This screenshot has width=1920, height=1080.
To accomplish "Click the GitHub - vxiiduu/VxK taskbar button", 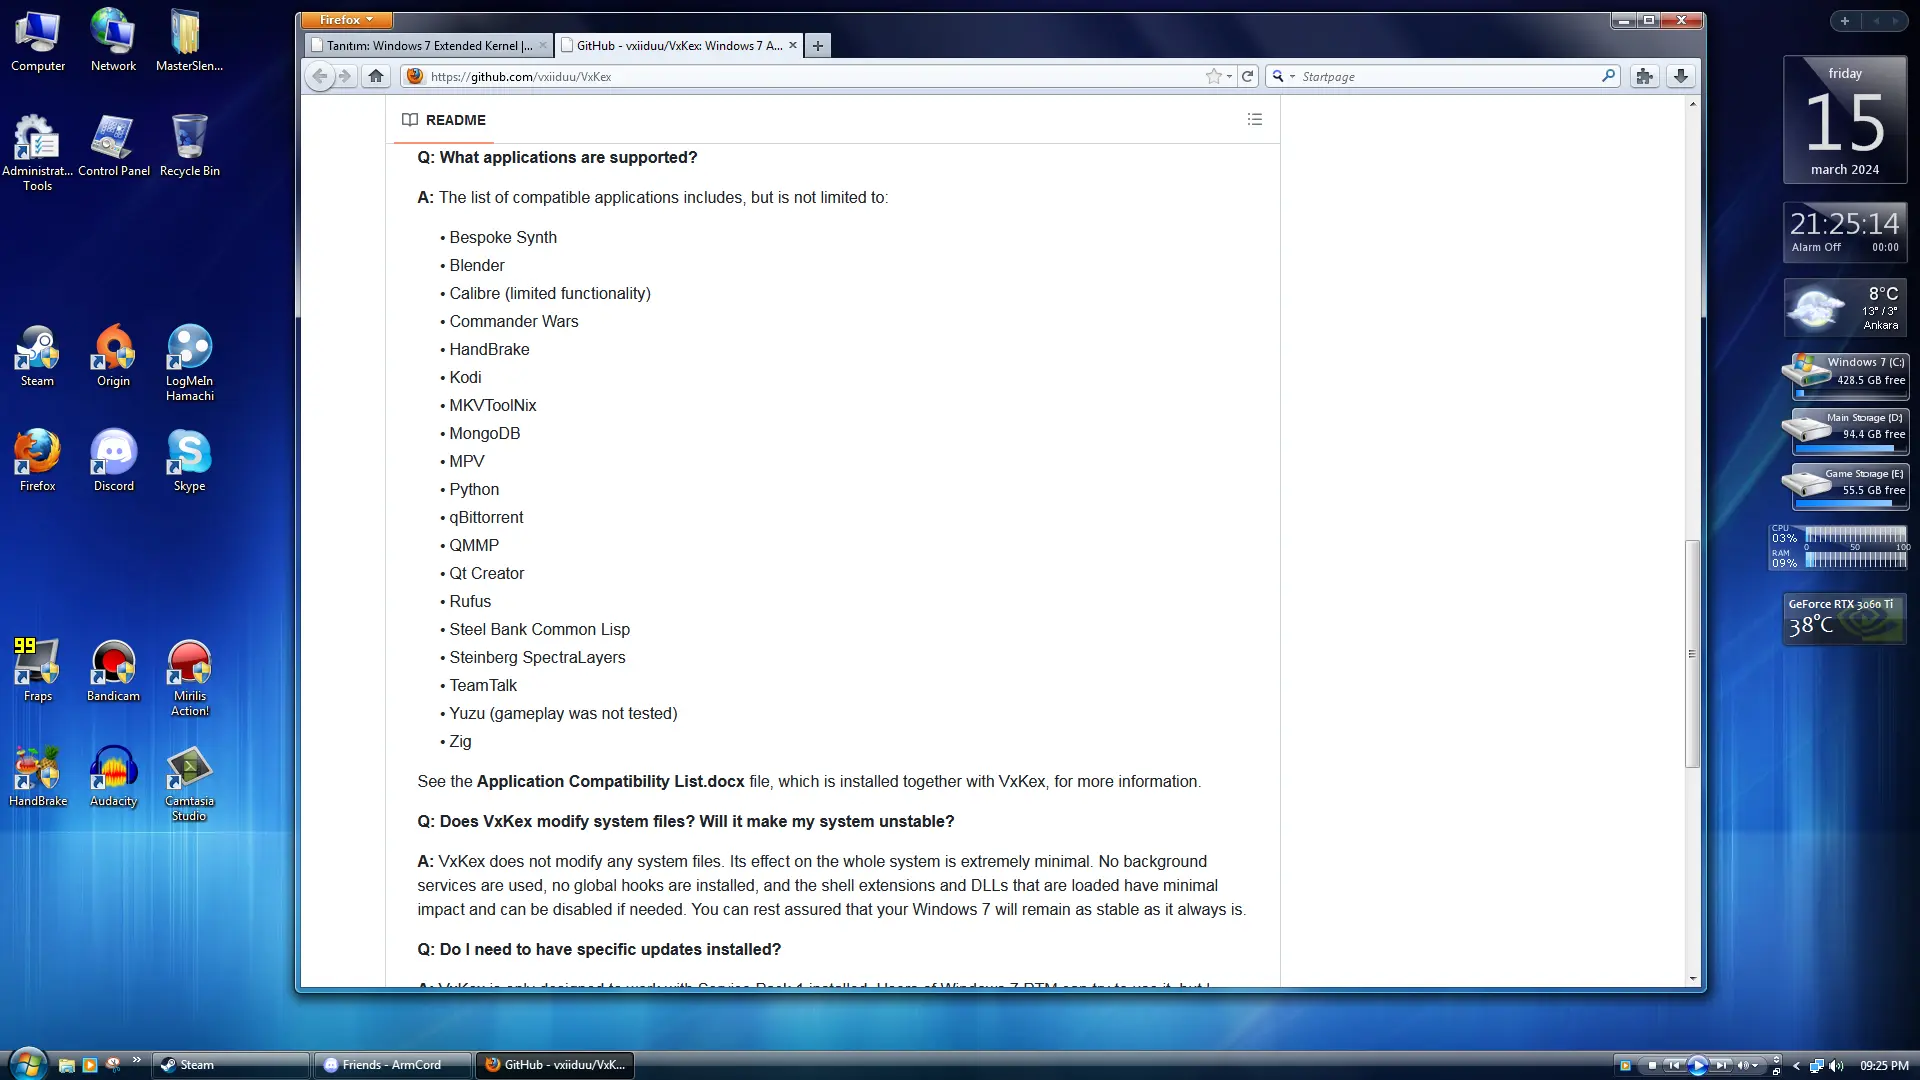I will [x=555, y=1065].
